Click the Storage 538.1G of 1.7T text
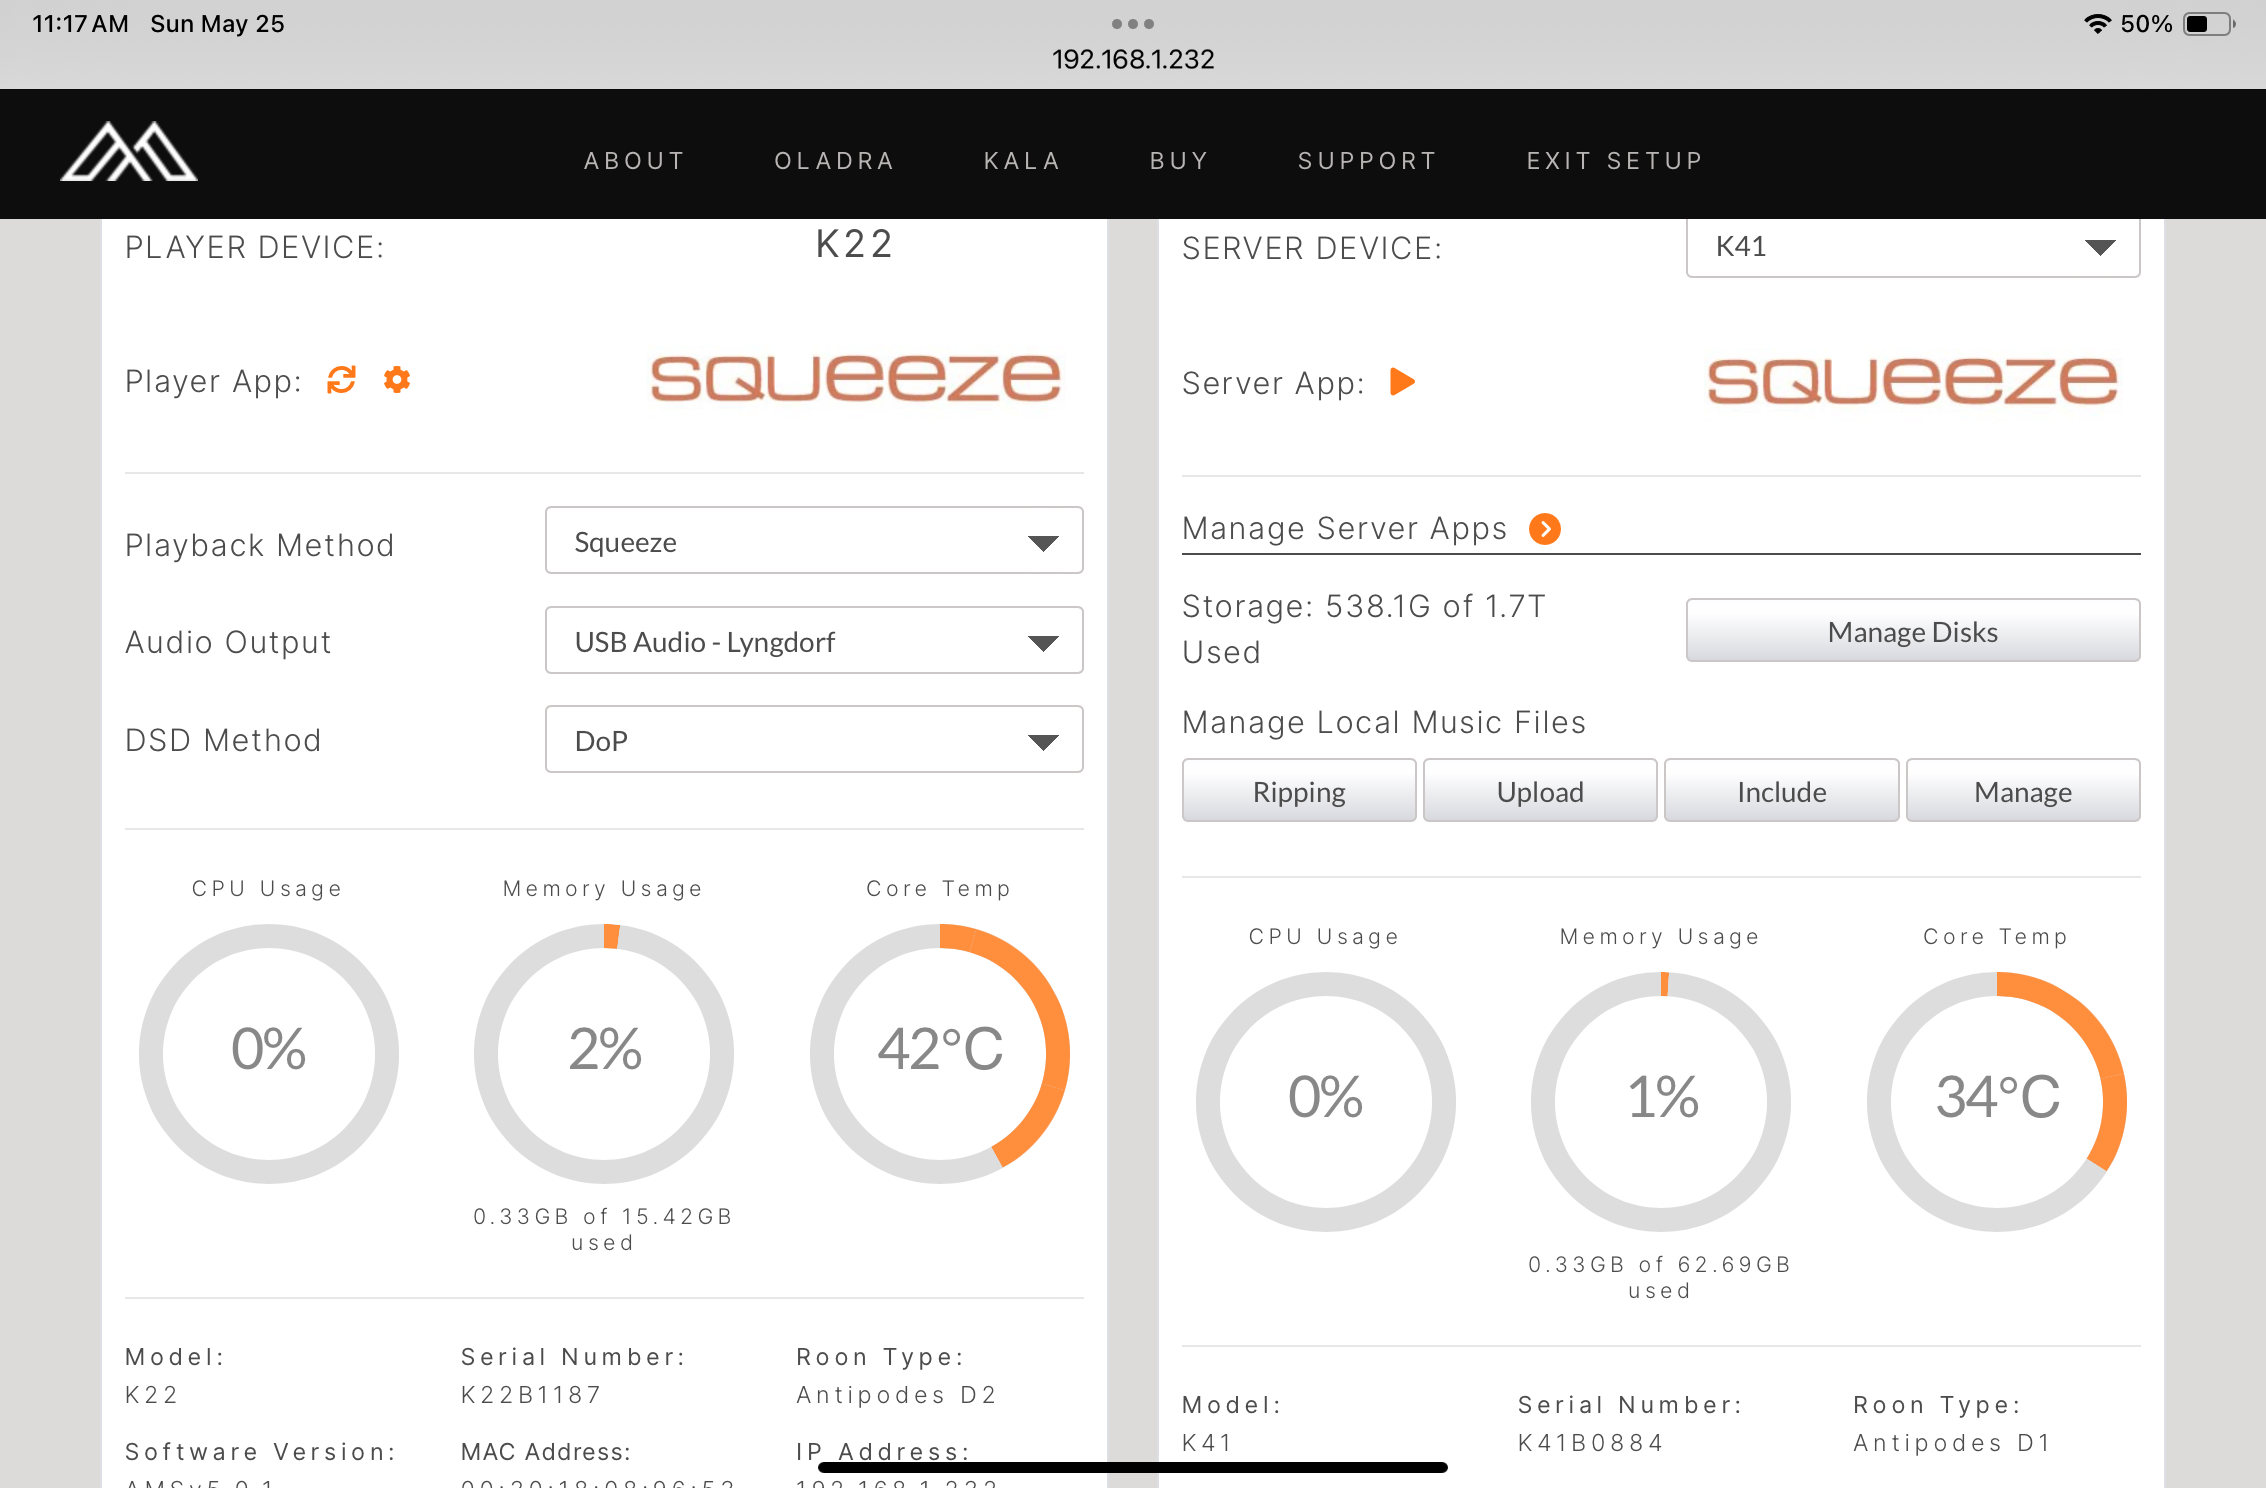 point(1364,628)
